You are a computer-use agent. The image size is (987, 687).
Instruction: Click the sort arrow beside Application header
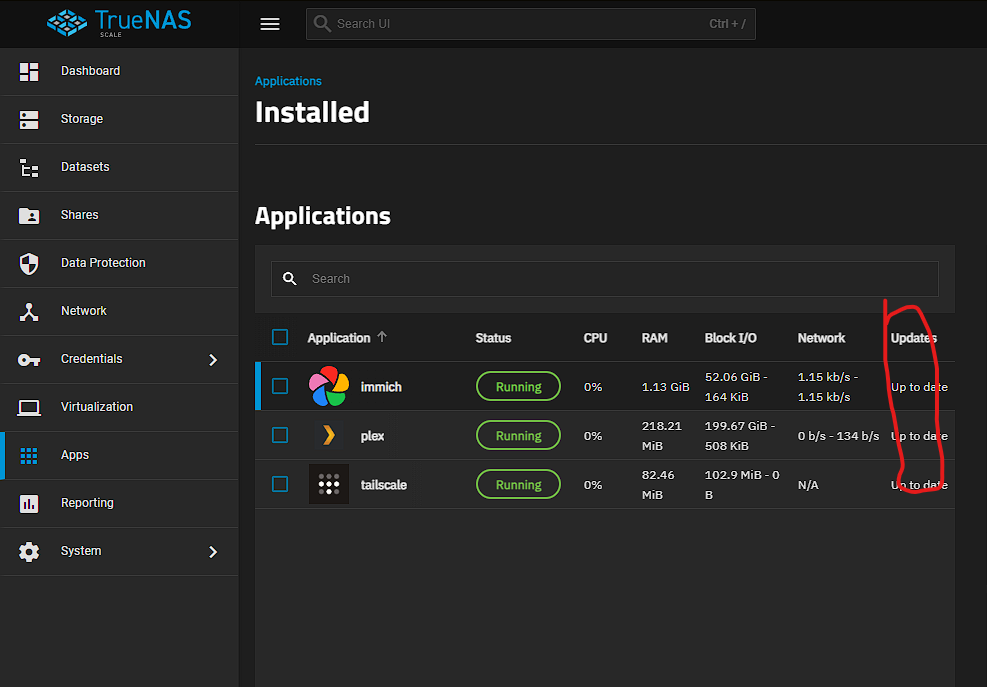click(x=381, y=337)
